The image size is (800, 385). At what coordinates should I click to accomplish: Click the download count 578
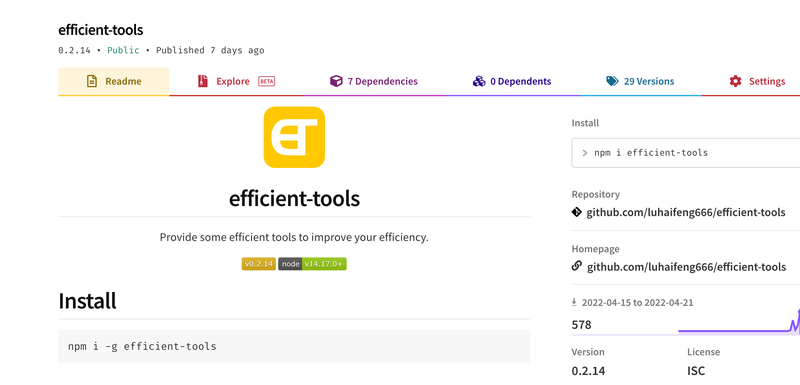(582, 325)
